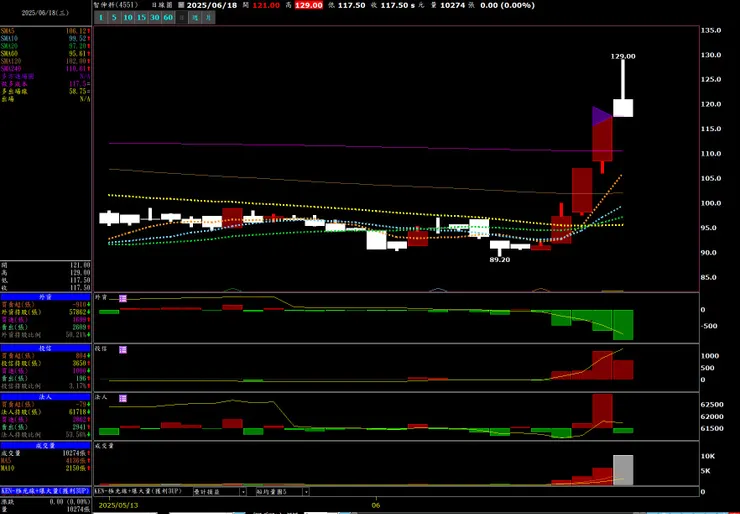Open the 累計損益 dropdown
This screenshot has height=514, width=740.
pyautogui.click(x=220, y=491)
